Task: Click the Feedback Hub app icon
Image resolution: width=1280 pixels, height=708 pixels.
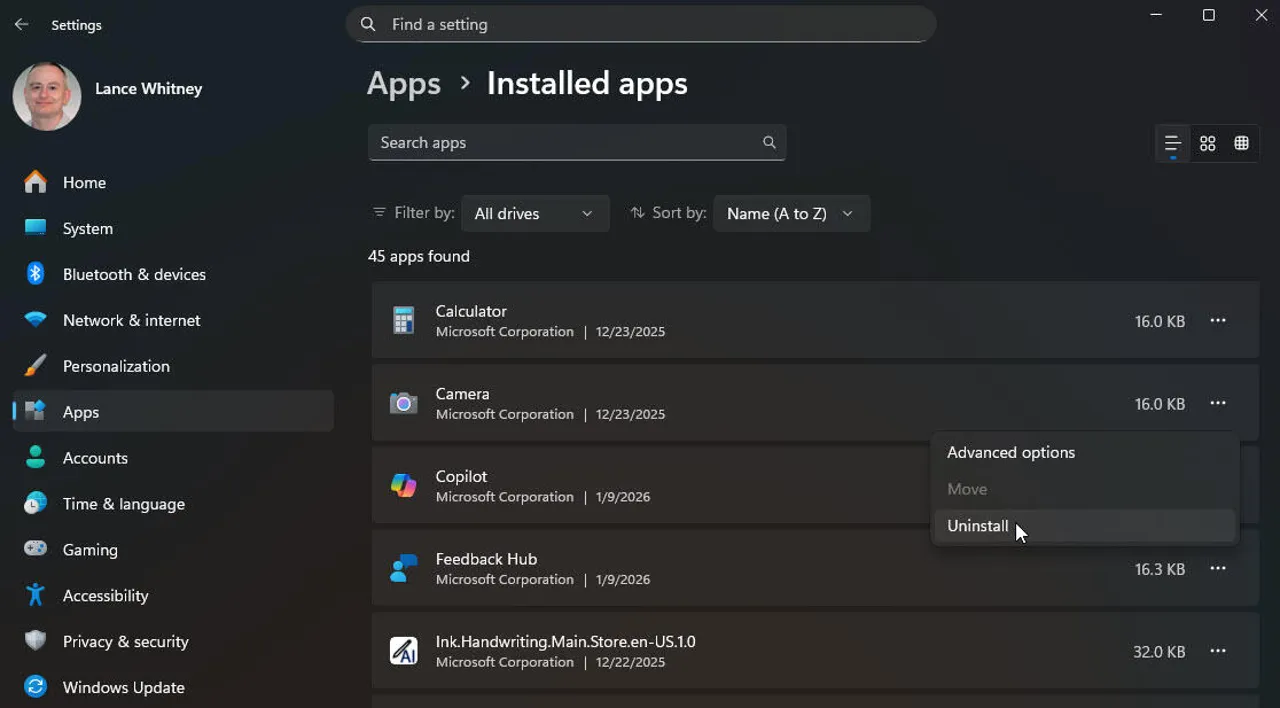Action: click(x=403, y=568)
